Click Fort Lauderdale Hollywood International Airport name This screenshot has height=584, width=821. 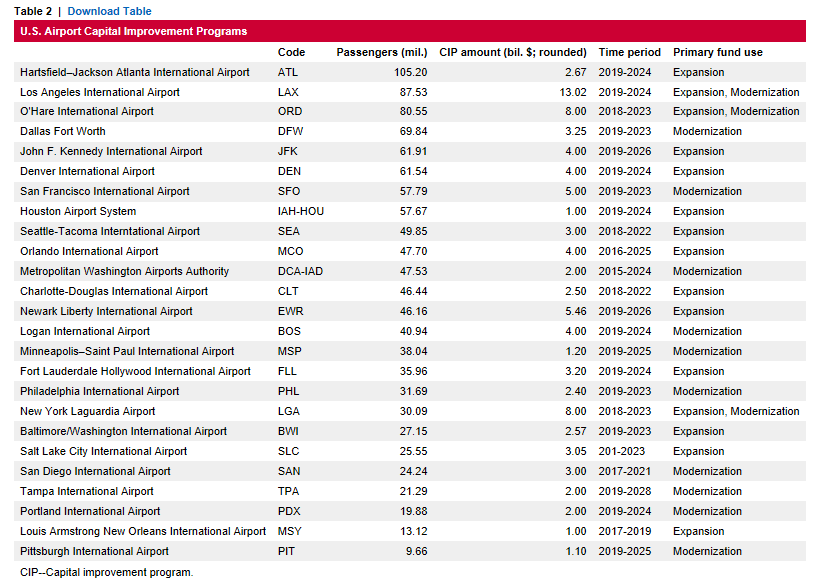[135, 371]
